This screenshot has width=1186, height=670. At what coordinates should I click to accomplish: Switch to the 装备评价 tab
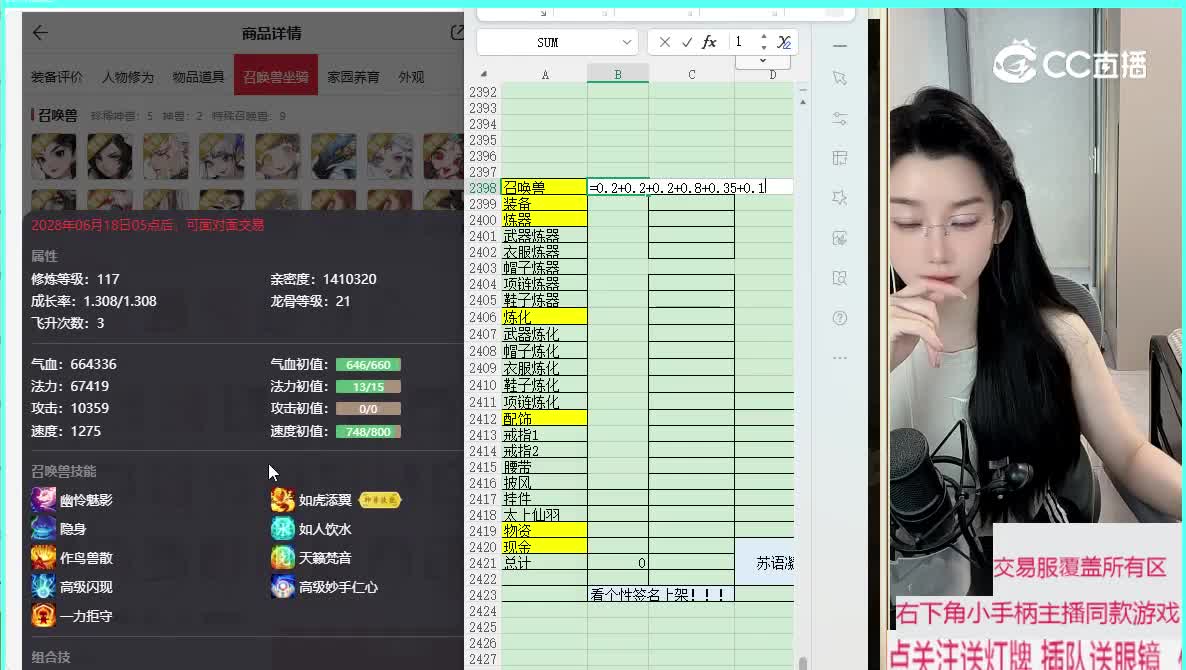[57, 76]
